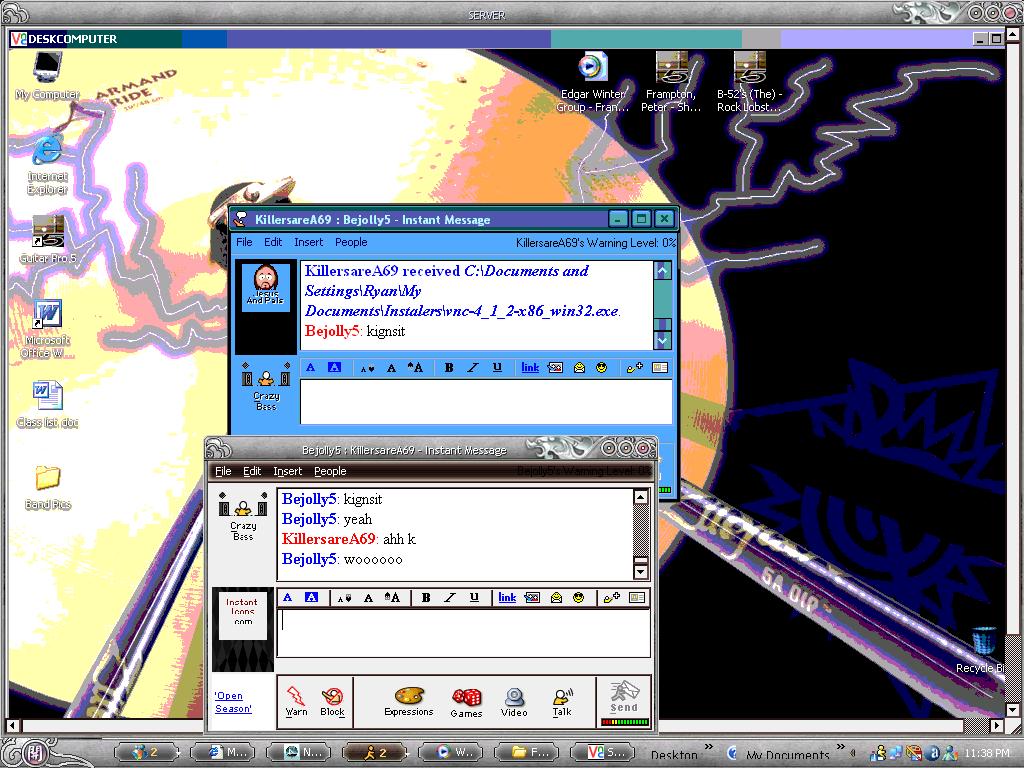Increase font size in gray Bejolly5 window toolbar

point(392,598)
